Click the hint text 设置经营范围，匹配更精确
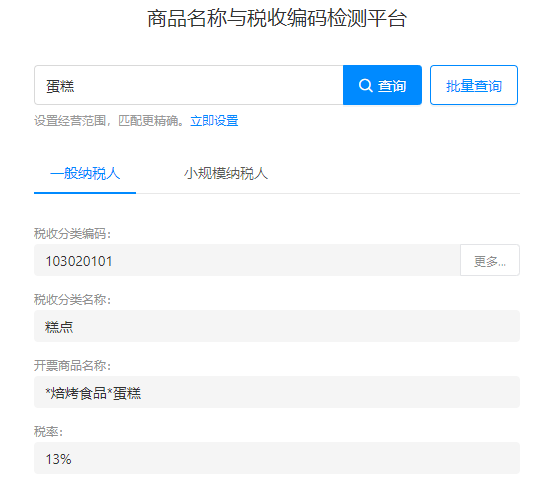 109,121
